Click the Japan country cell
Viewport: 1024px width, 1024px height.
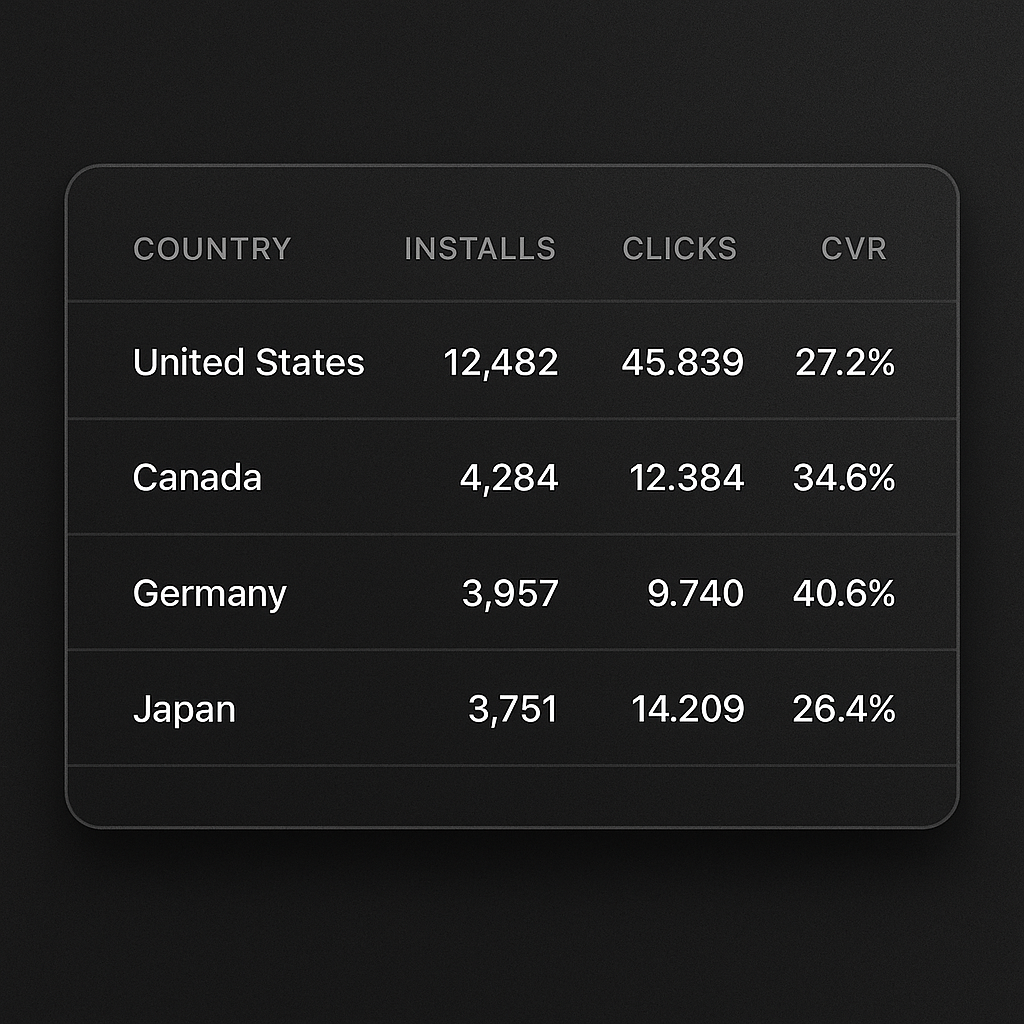[184, 710]
